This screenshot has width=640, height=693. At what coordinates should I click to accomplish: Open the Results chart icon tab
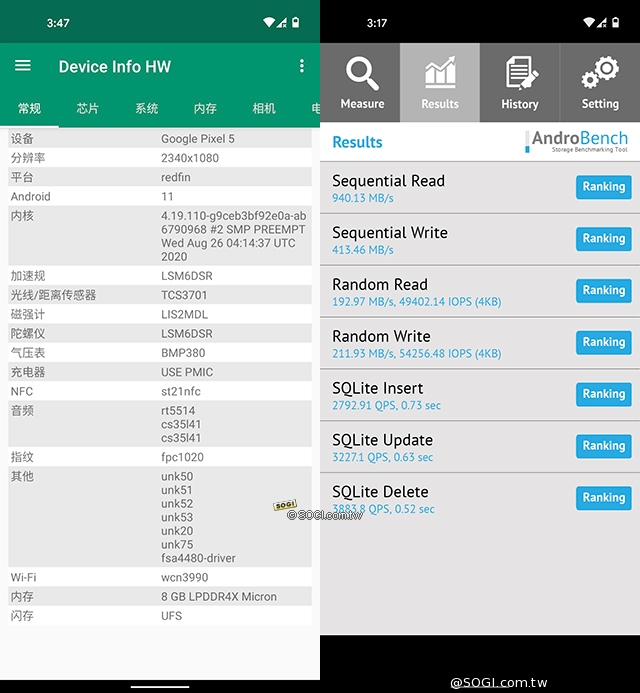440,82
